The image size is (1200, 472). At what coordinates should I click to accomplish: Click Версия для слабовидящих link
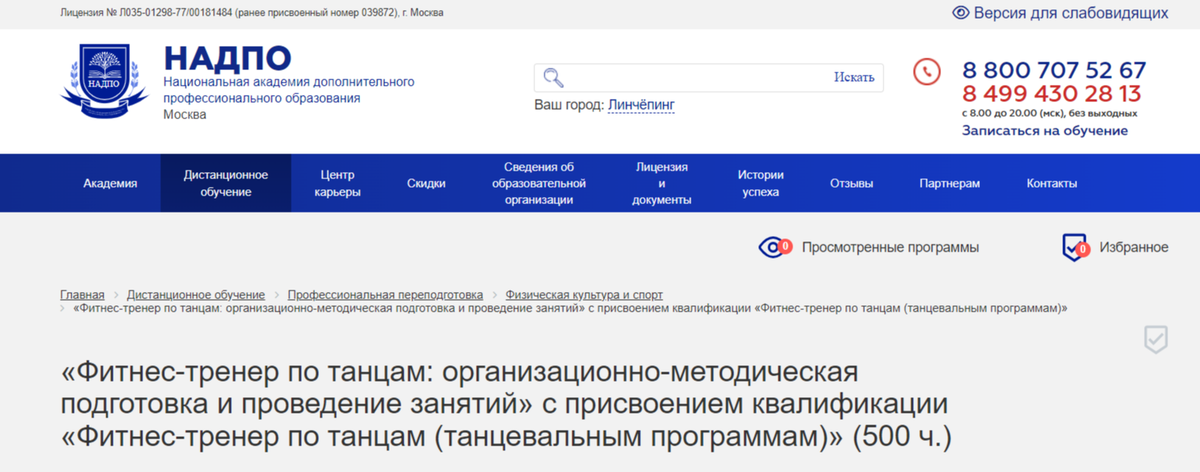pos(1072,13)
